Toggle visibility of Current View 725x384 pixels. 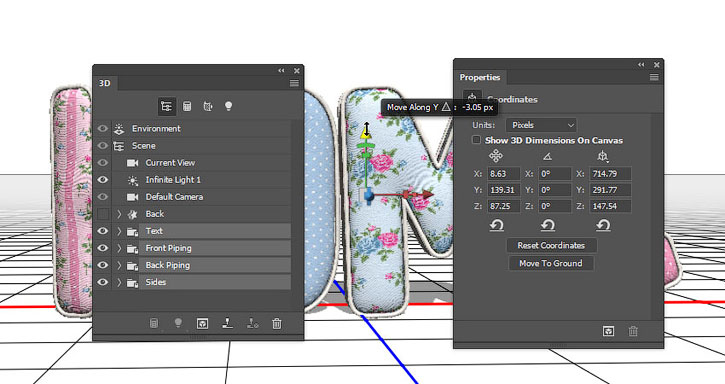(103, 163)
